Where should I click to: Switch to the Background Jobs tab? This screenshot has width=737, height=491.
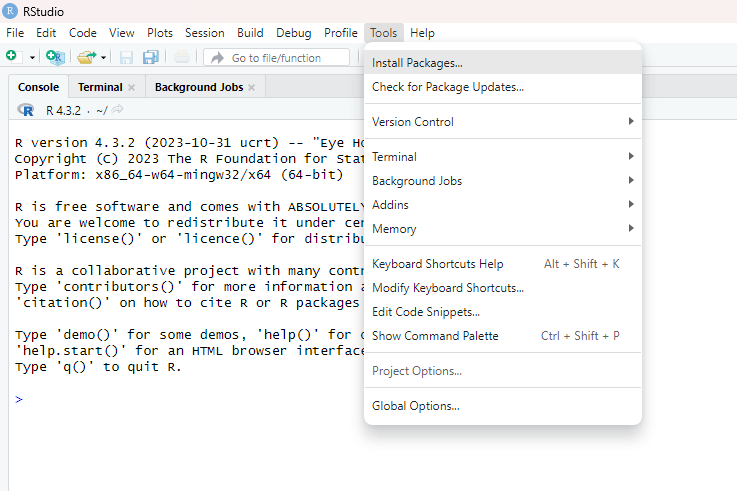point(198,87)
